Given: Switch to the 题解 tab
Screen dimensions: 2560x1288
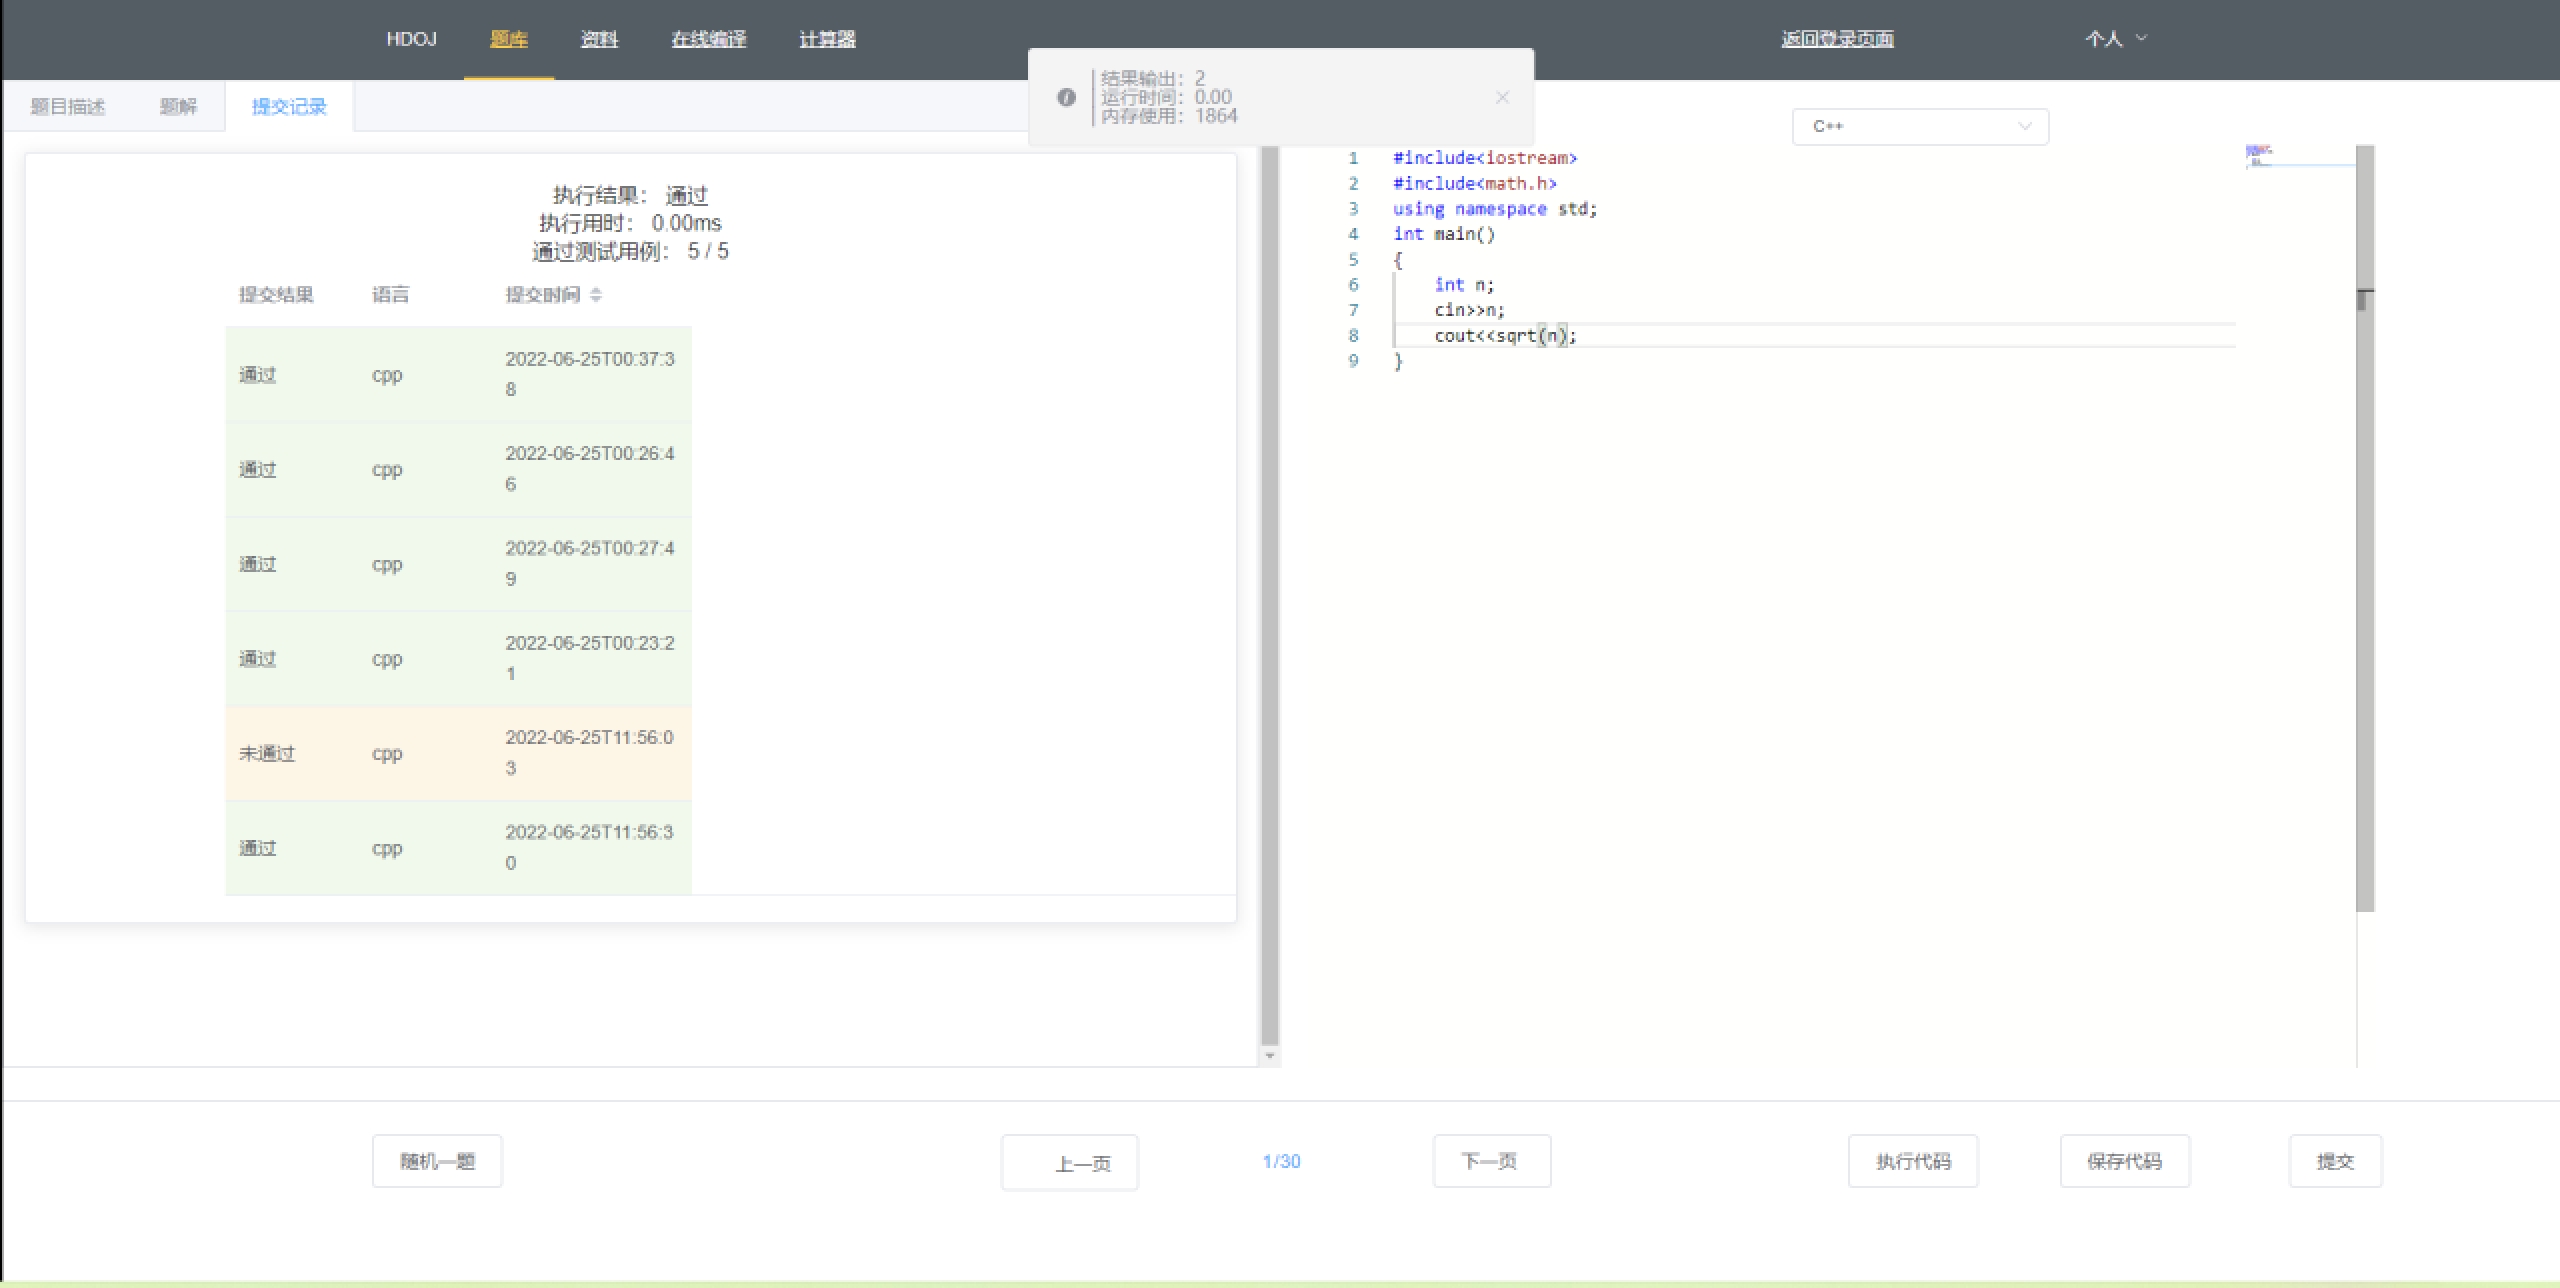Looking at the screenshot, I should [178, 106].
